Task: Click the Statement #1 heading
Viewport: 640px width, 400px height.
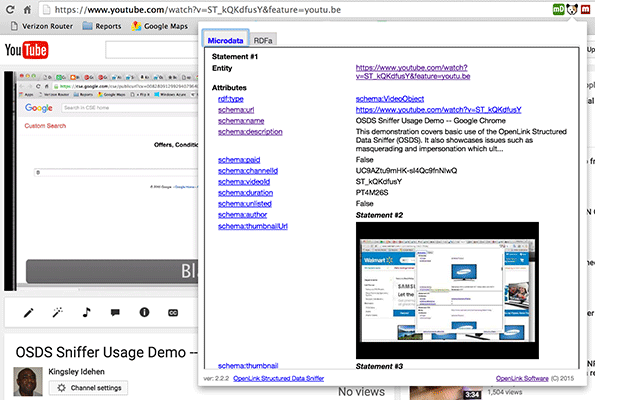Action: click(x=235, y=57)
